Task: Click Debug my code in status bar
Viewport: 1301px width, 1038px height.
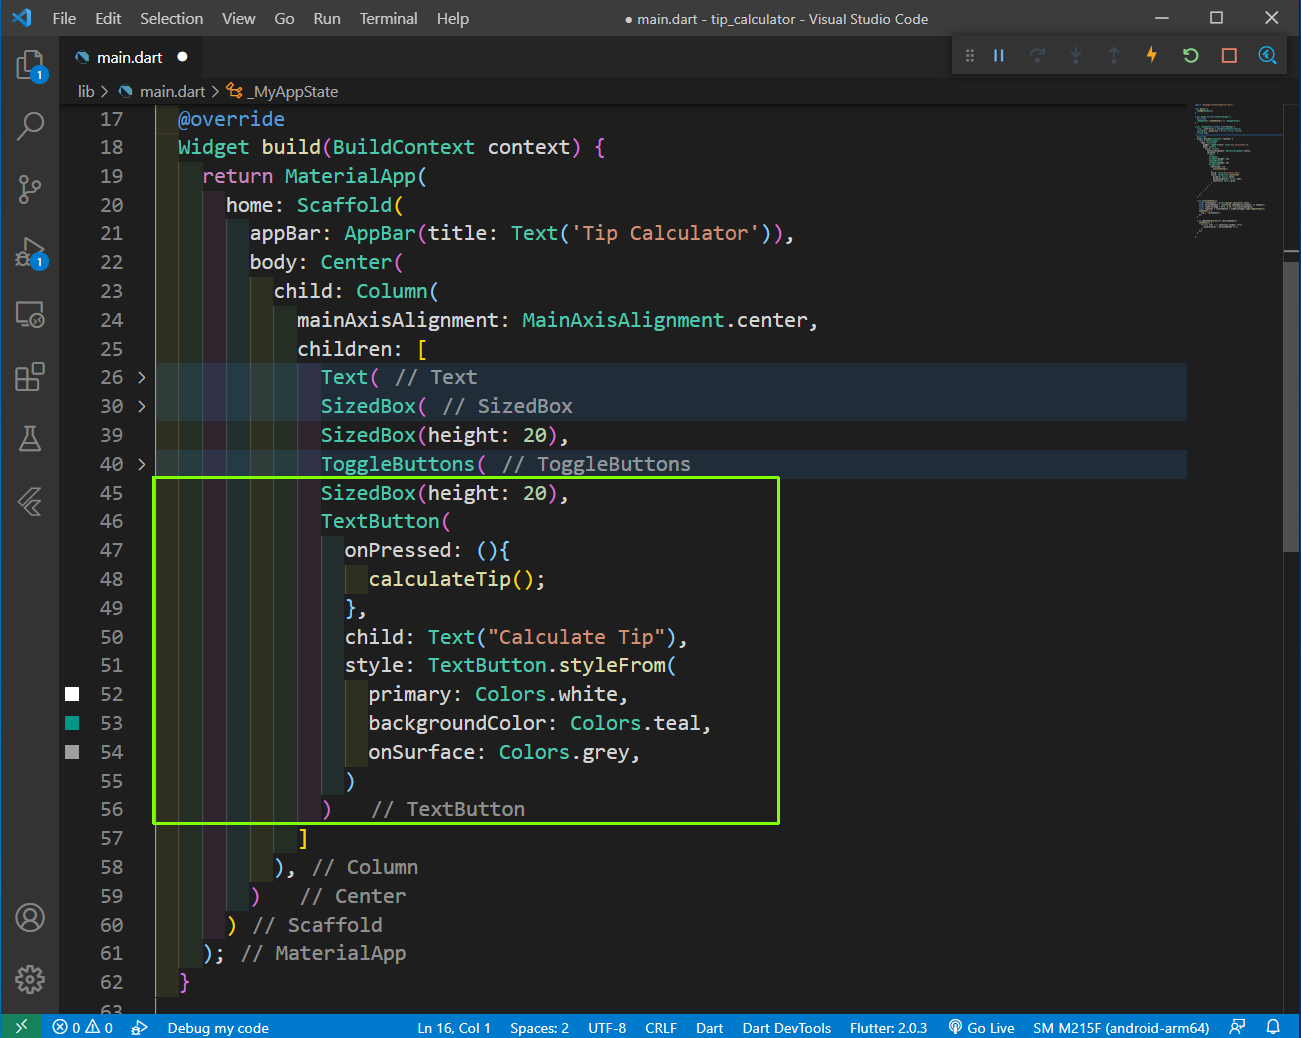Action: 218,1027
